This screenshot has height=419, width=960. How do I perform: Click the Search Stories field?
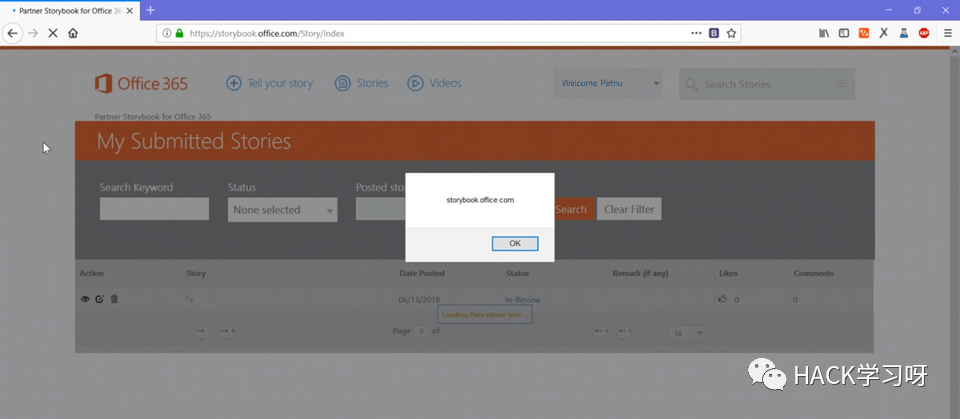point(765,84)
